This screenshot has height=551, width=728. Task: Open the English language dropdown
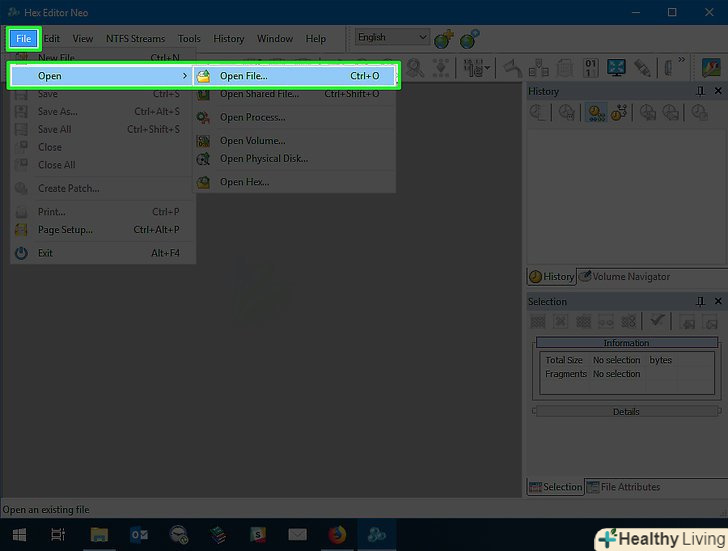click(392, 37)
